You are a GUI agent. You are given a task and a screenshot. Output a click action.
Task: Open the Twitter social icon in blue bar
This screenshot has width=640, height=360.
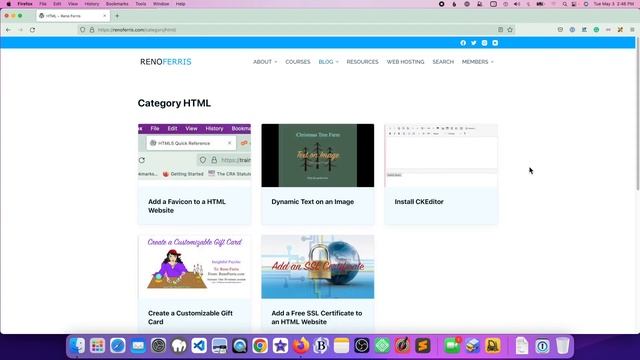click(473, 43)
